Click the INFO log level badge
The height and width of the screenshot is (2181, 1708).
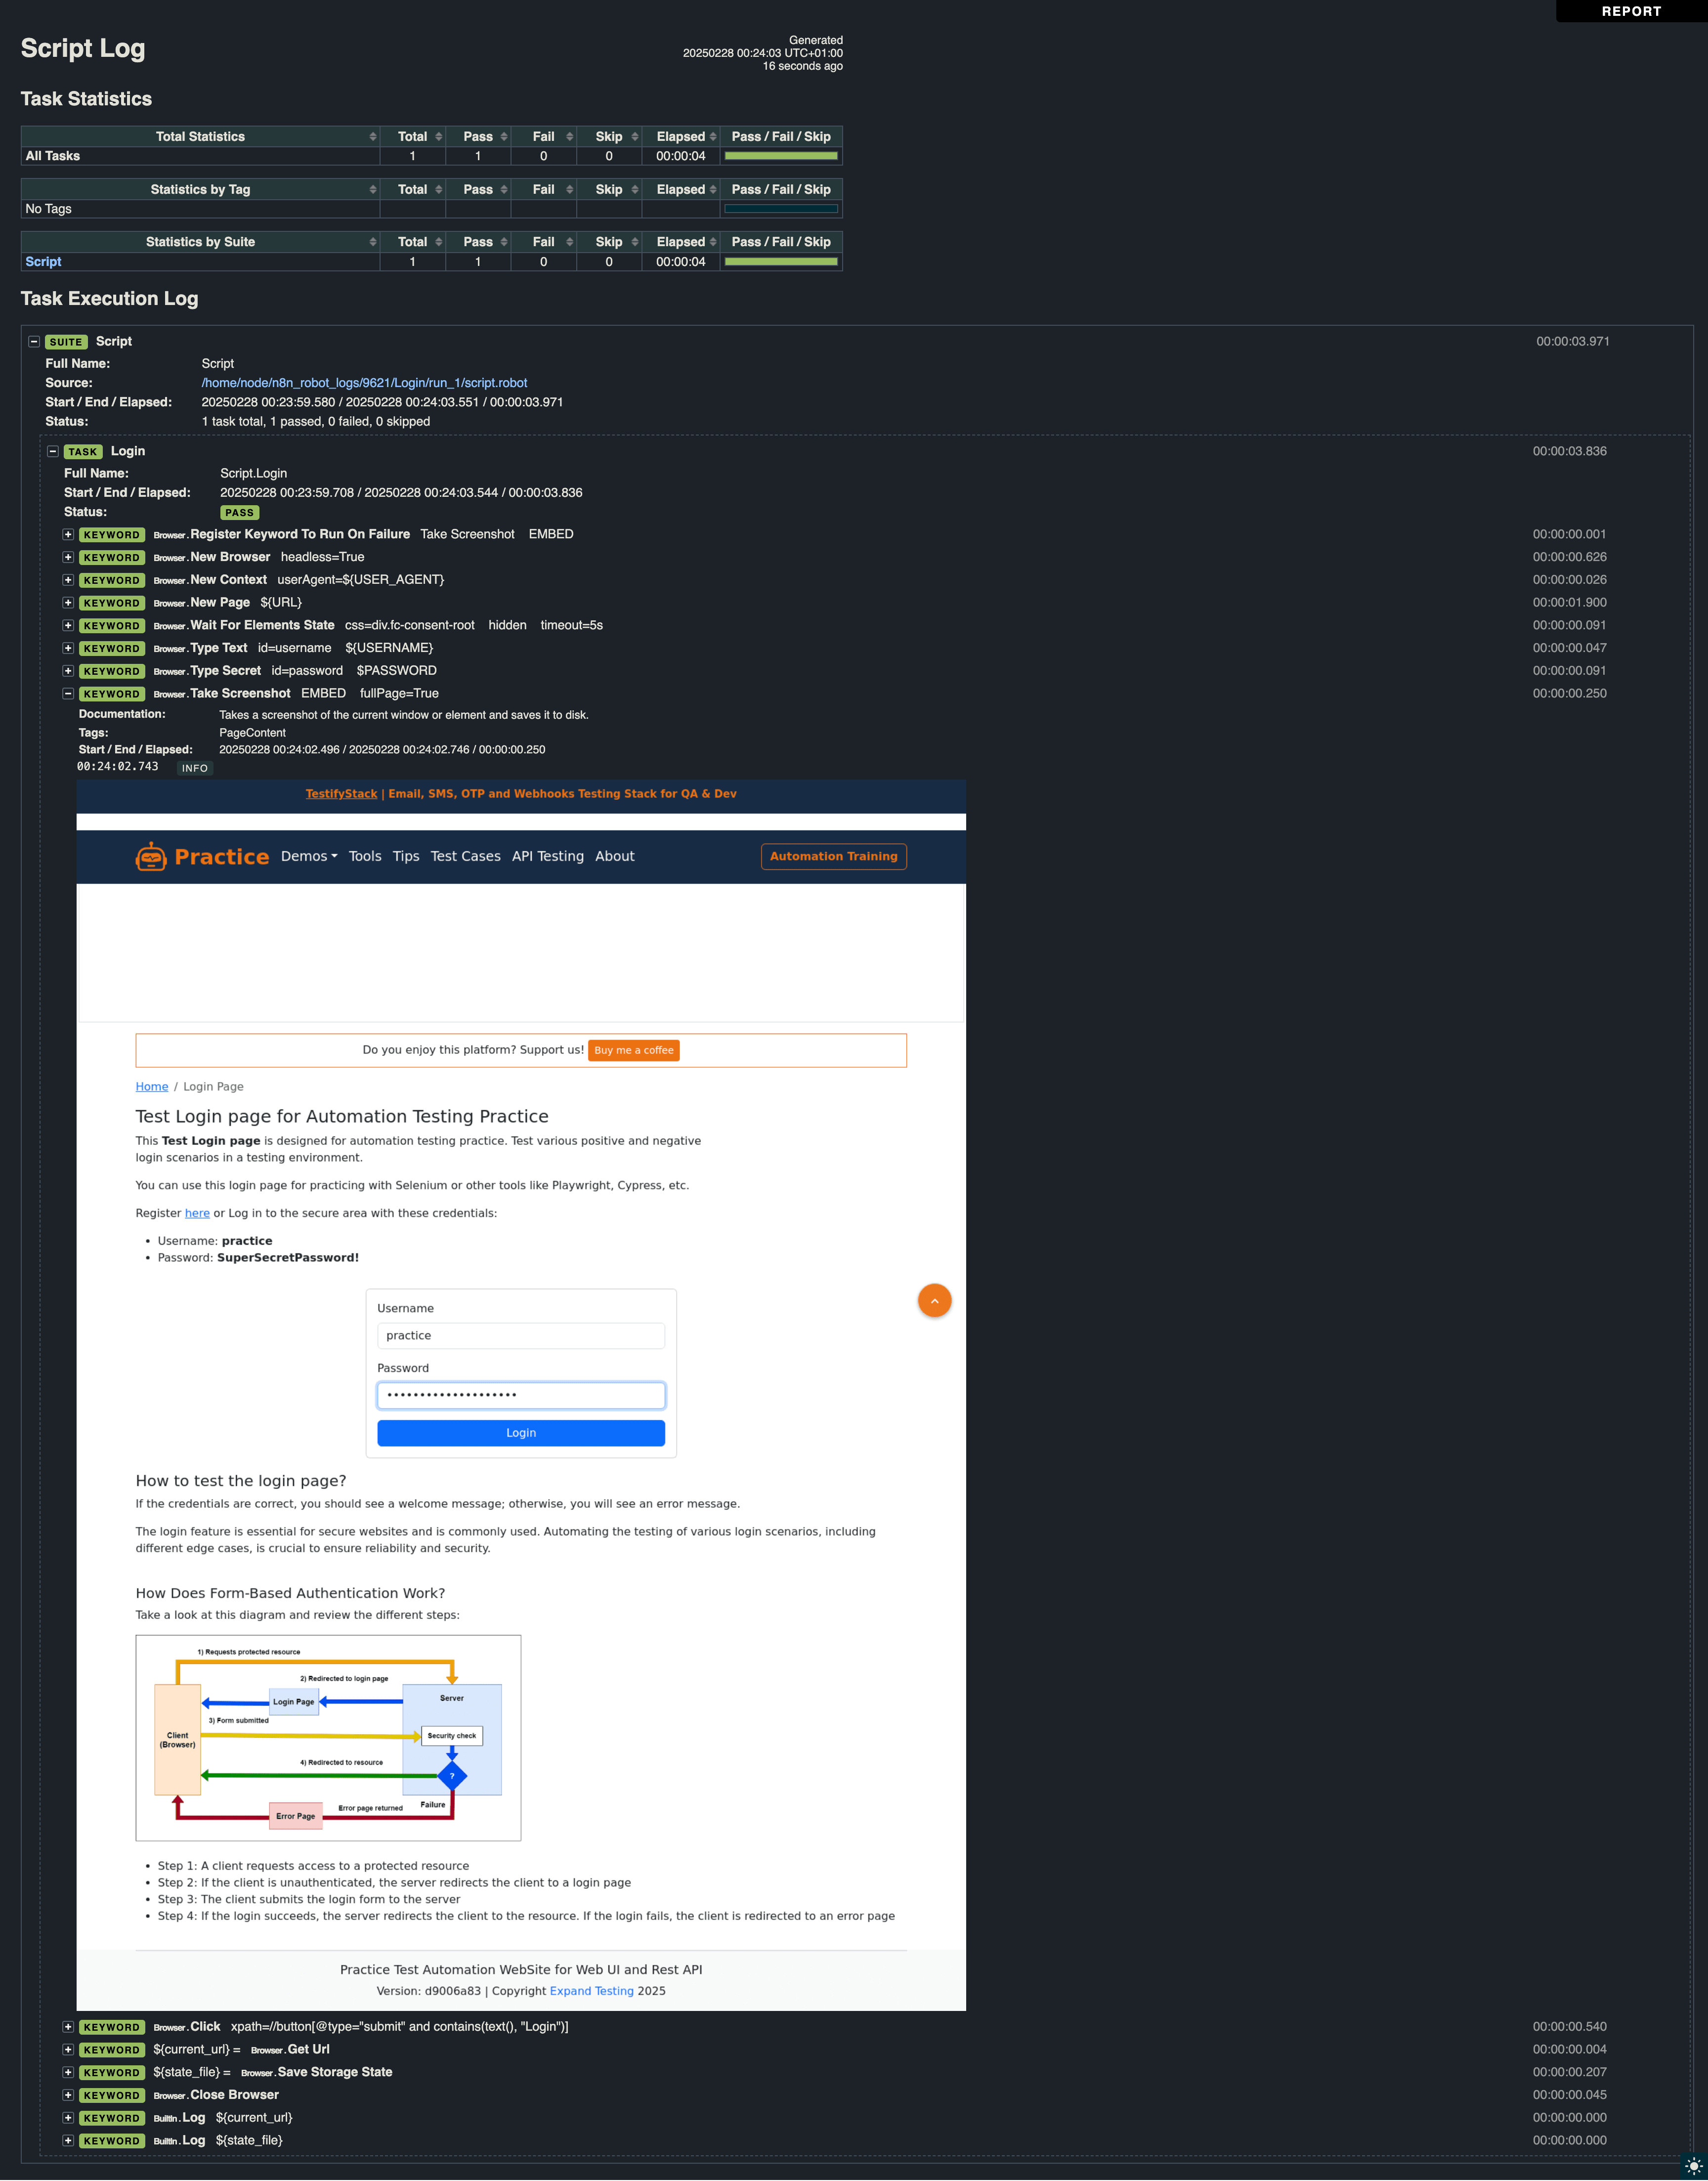[195, 768]
